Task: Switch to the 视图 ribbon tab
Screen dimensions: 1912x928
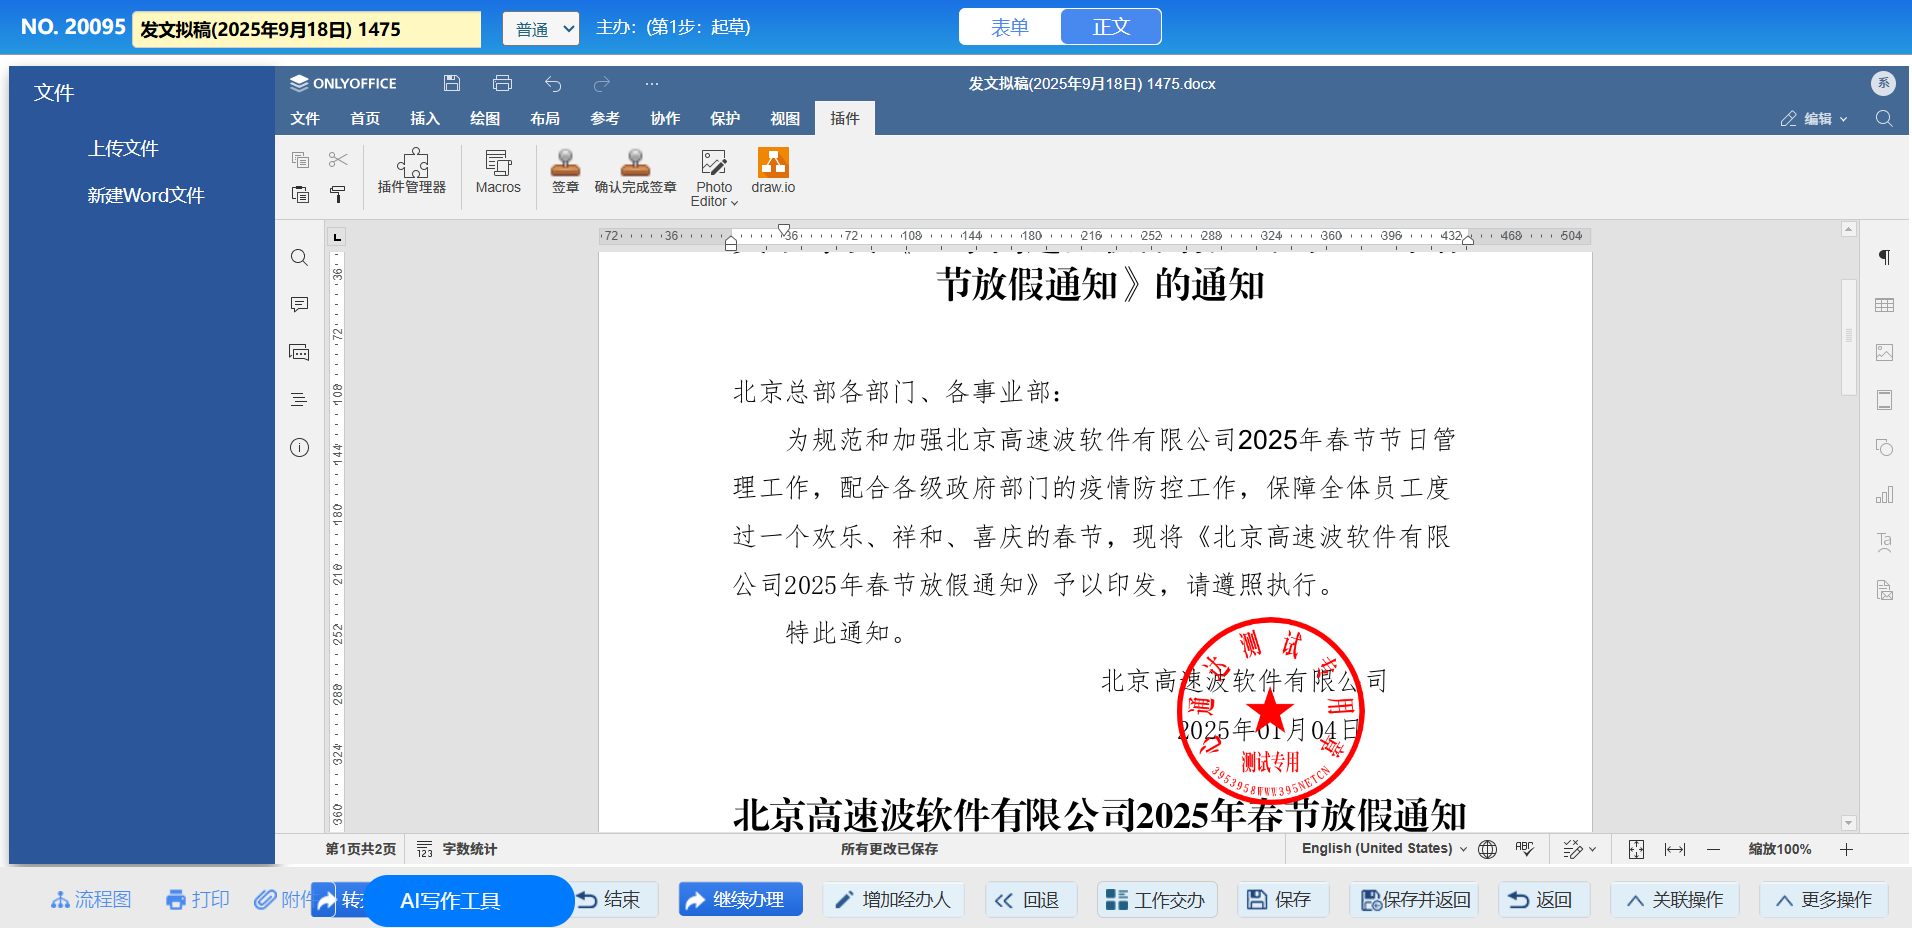Action: point(784,118)
